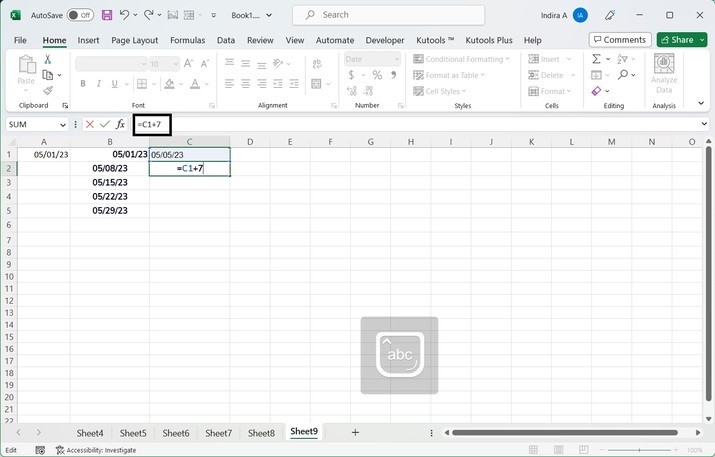This screenshot has width=715, height=457.
Task: Expand the Name Box dropdown
Action: pyautogui.click(x=62, y=125)
